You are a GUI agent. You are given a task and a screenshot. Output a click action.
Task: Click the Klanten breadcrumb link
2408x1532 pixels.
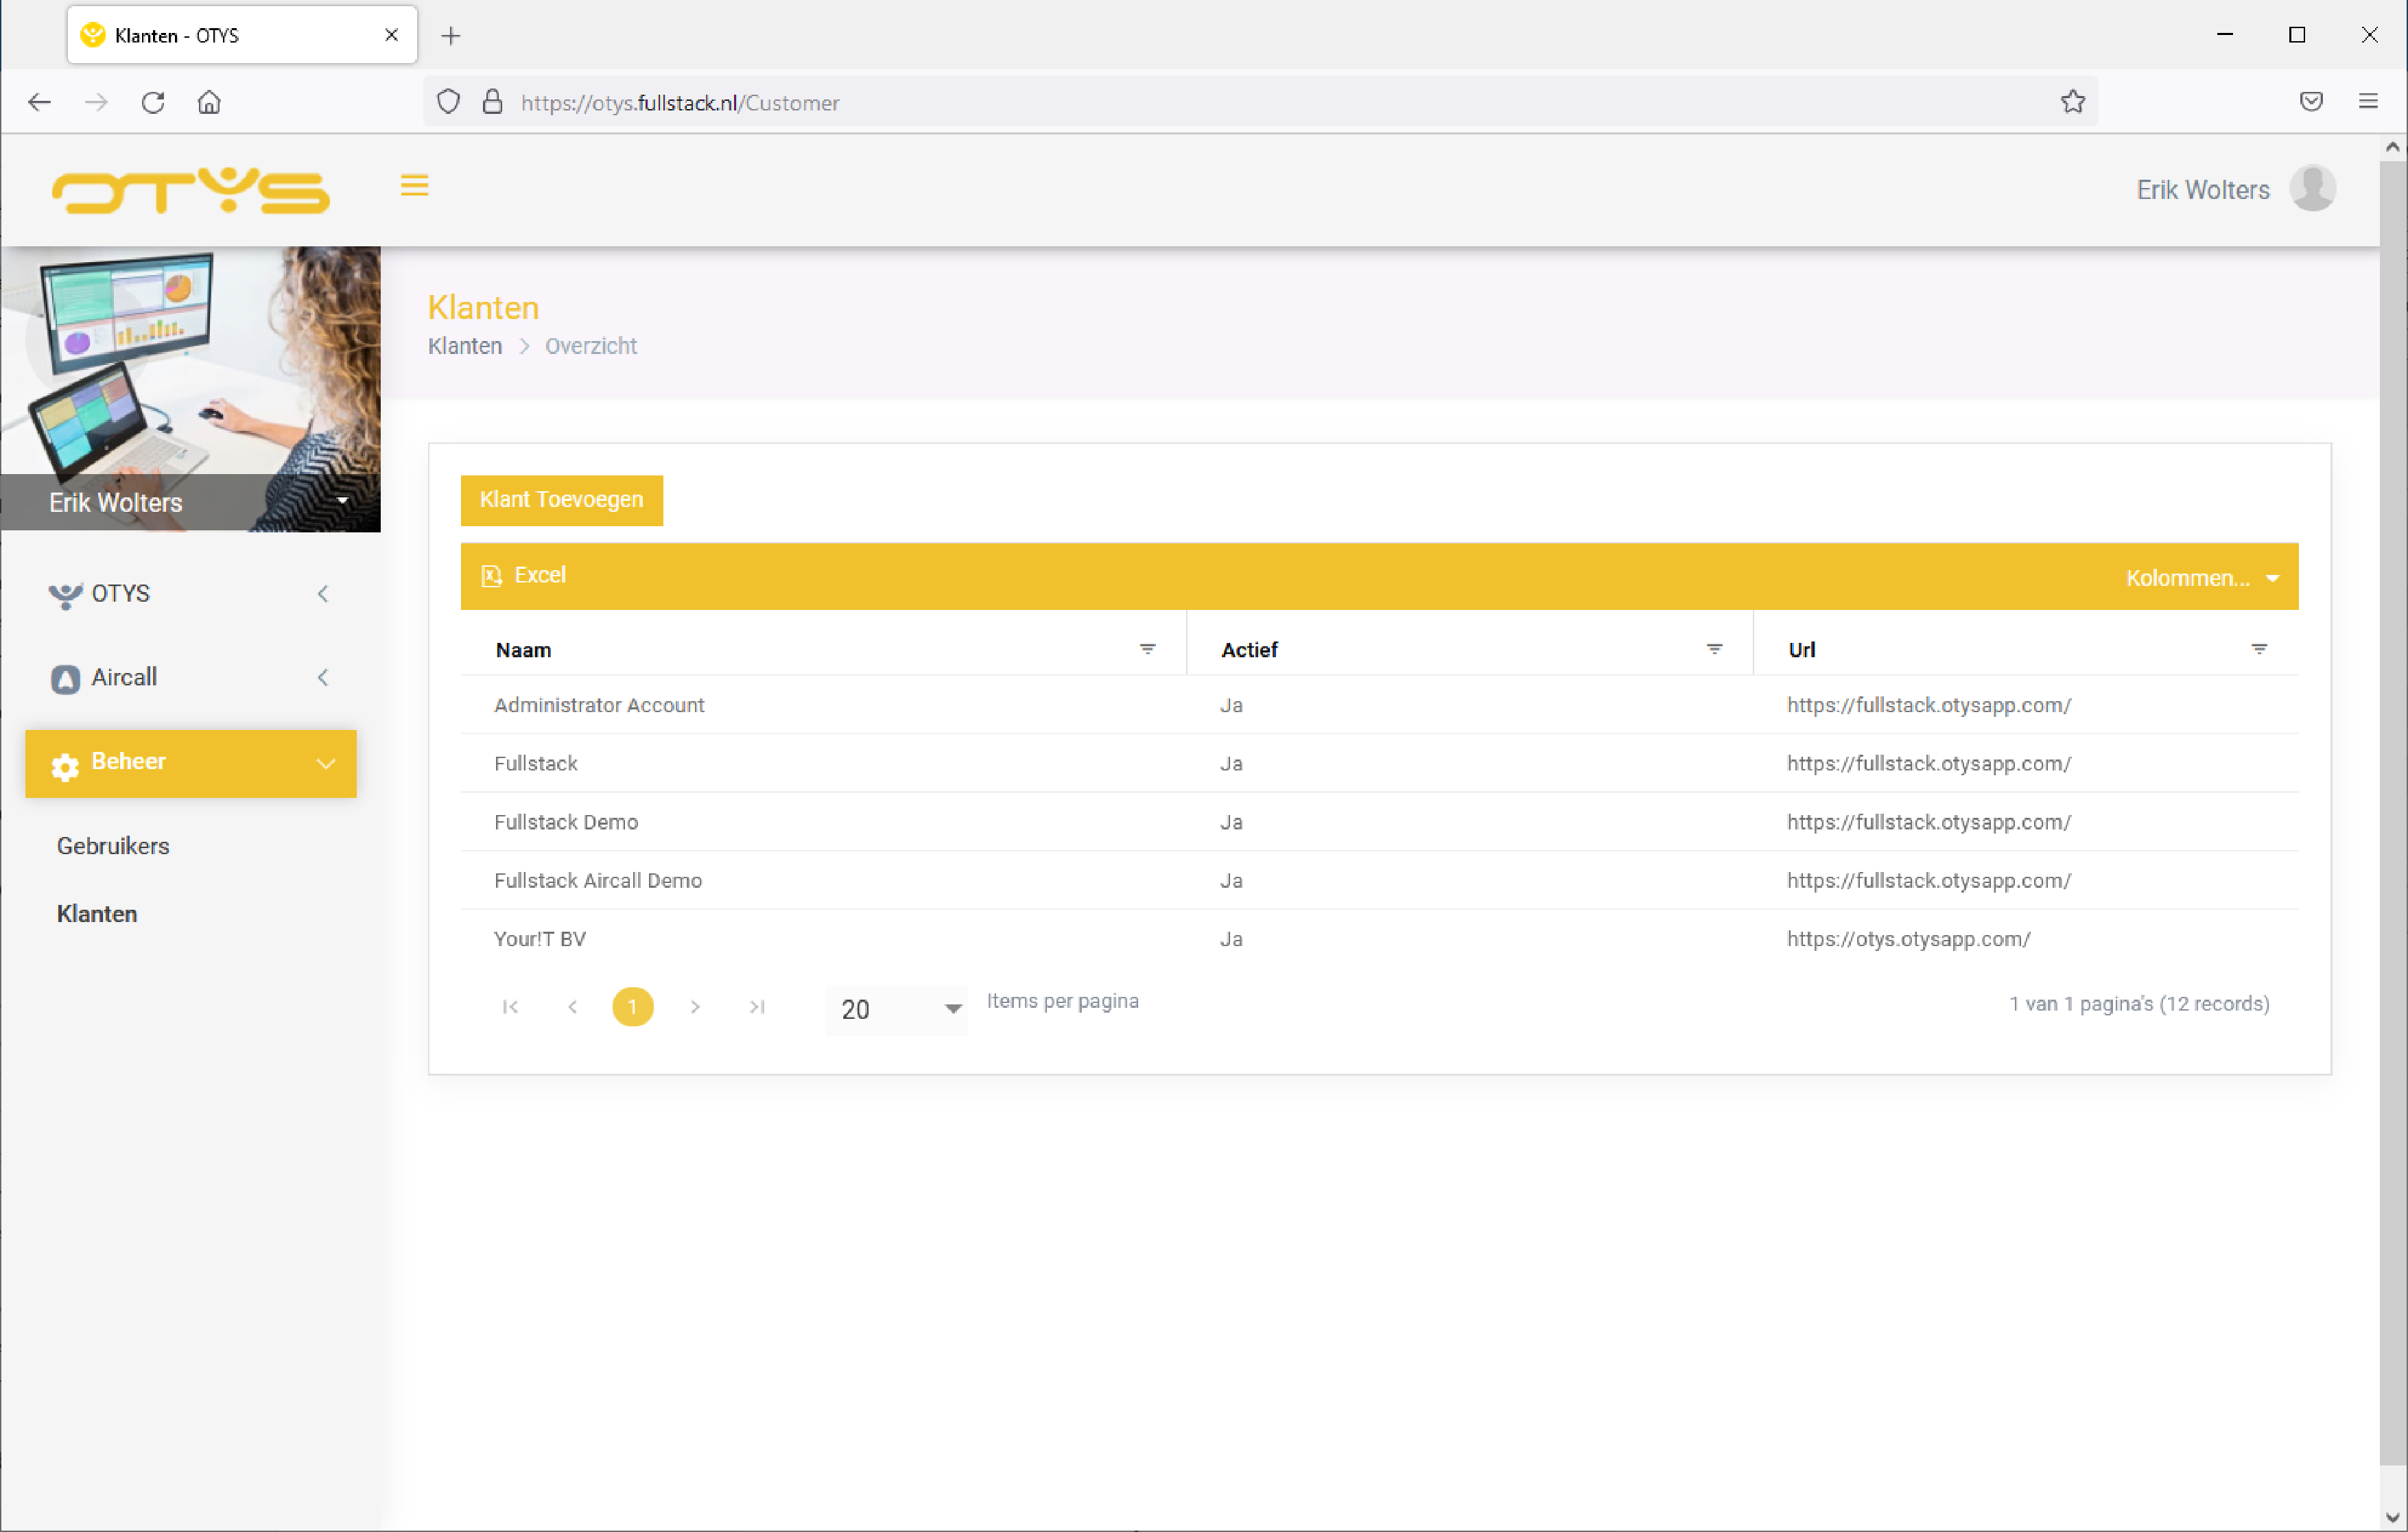tap(465, 346)
